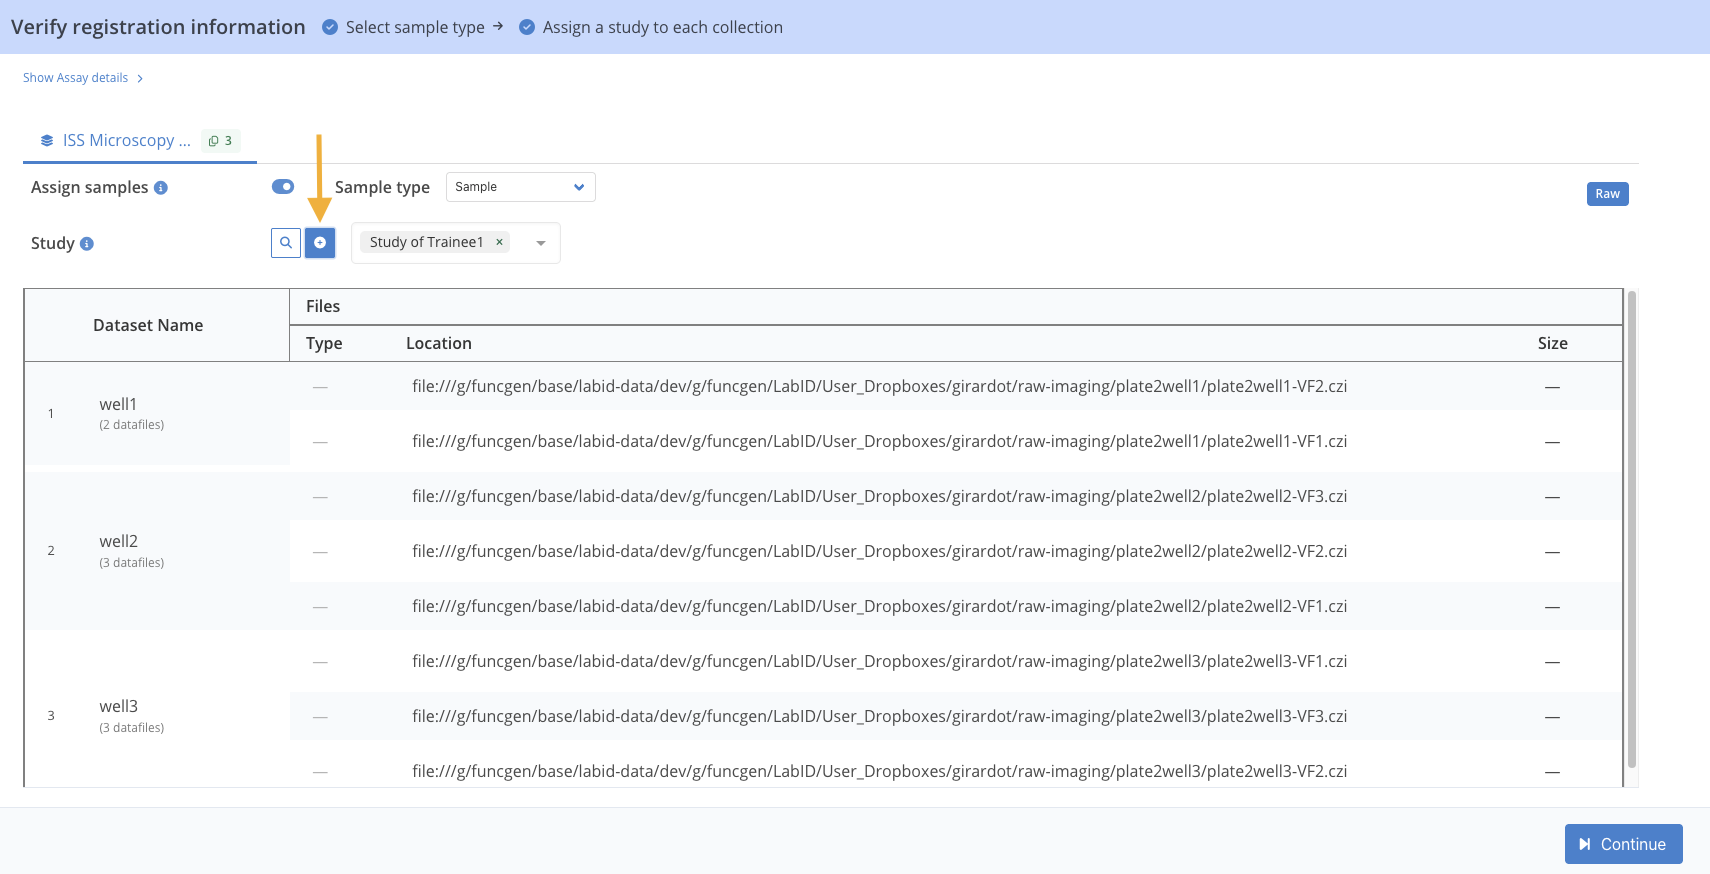1710x874 pixels.
Task: Click the Raw button
Action: [1607, 194]
